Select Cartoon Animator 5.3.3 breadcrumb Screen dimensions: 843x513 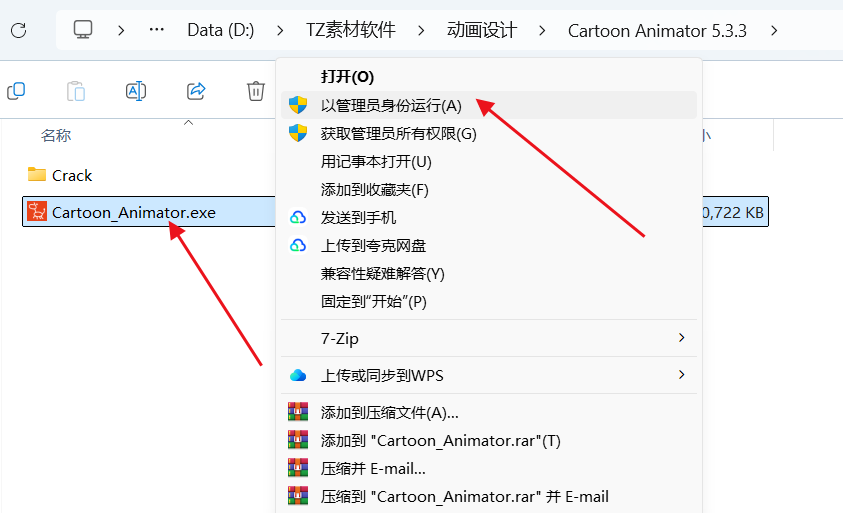pos(657,31)
